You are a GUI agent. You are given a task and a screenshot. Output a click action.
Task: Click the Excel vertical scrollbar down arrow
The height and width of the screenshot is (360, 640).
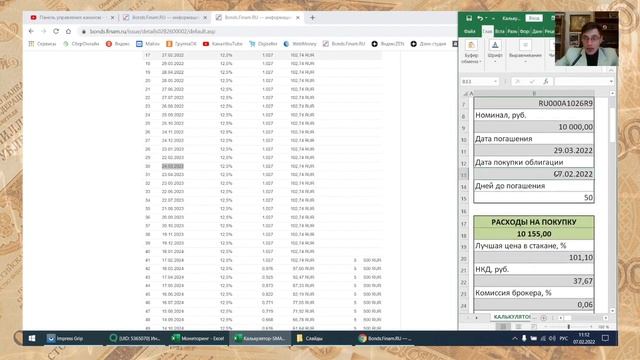pyautogui.click(x=612, y=311)
